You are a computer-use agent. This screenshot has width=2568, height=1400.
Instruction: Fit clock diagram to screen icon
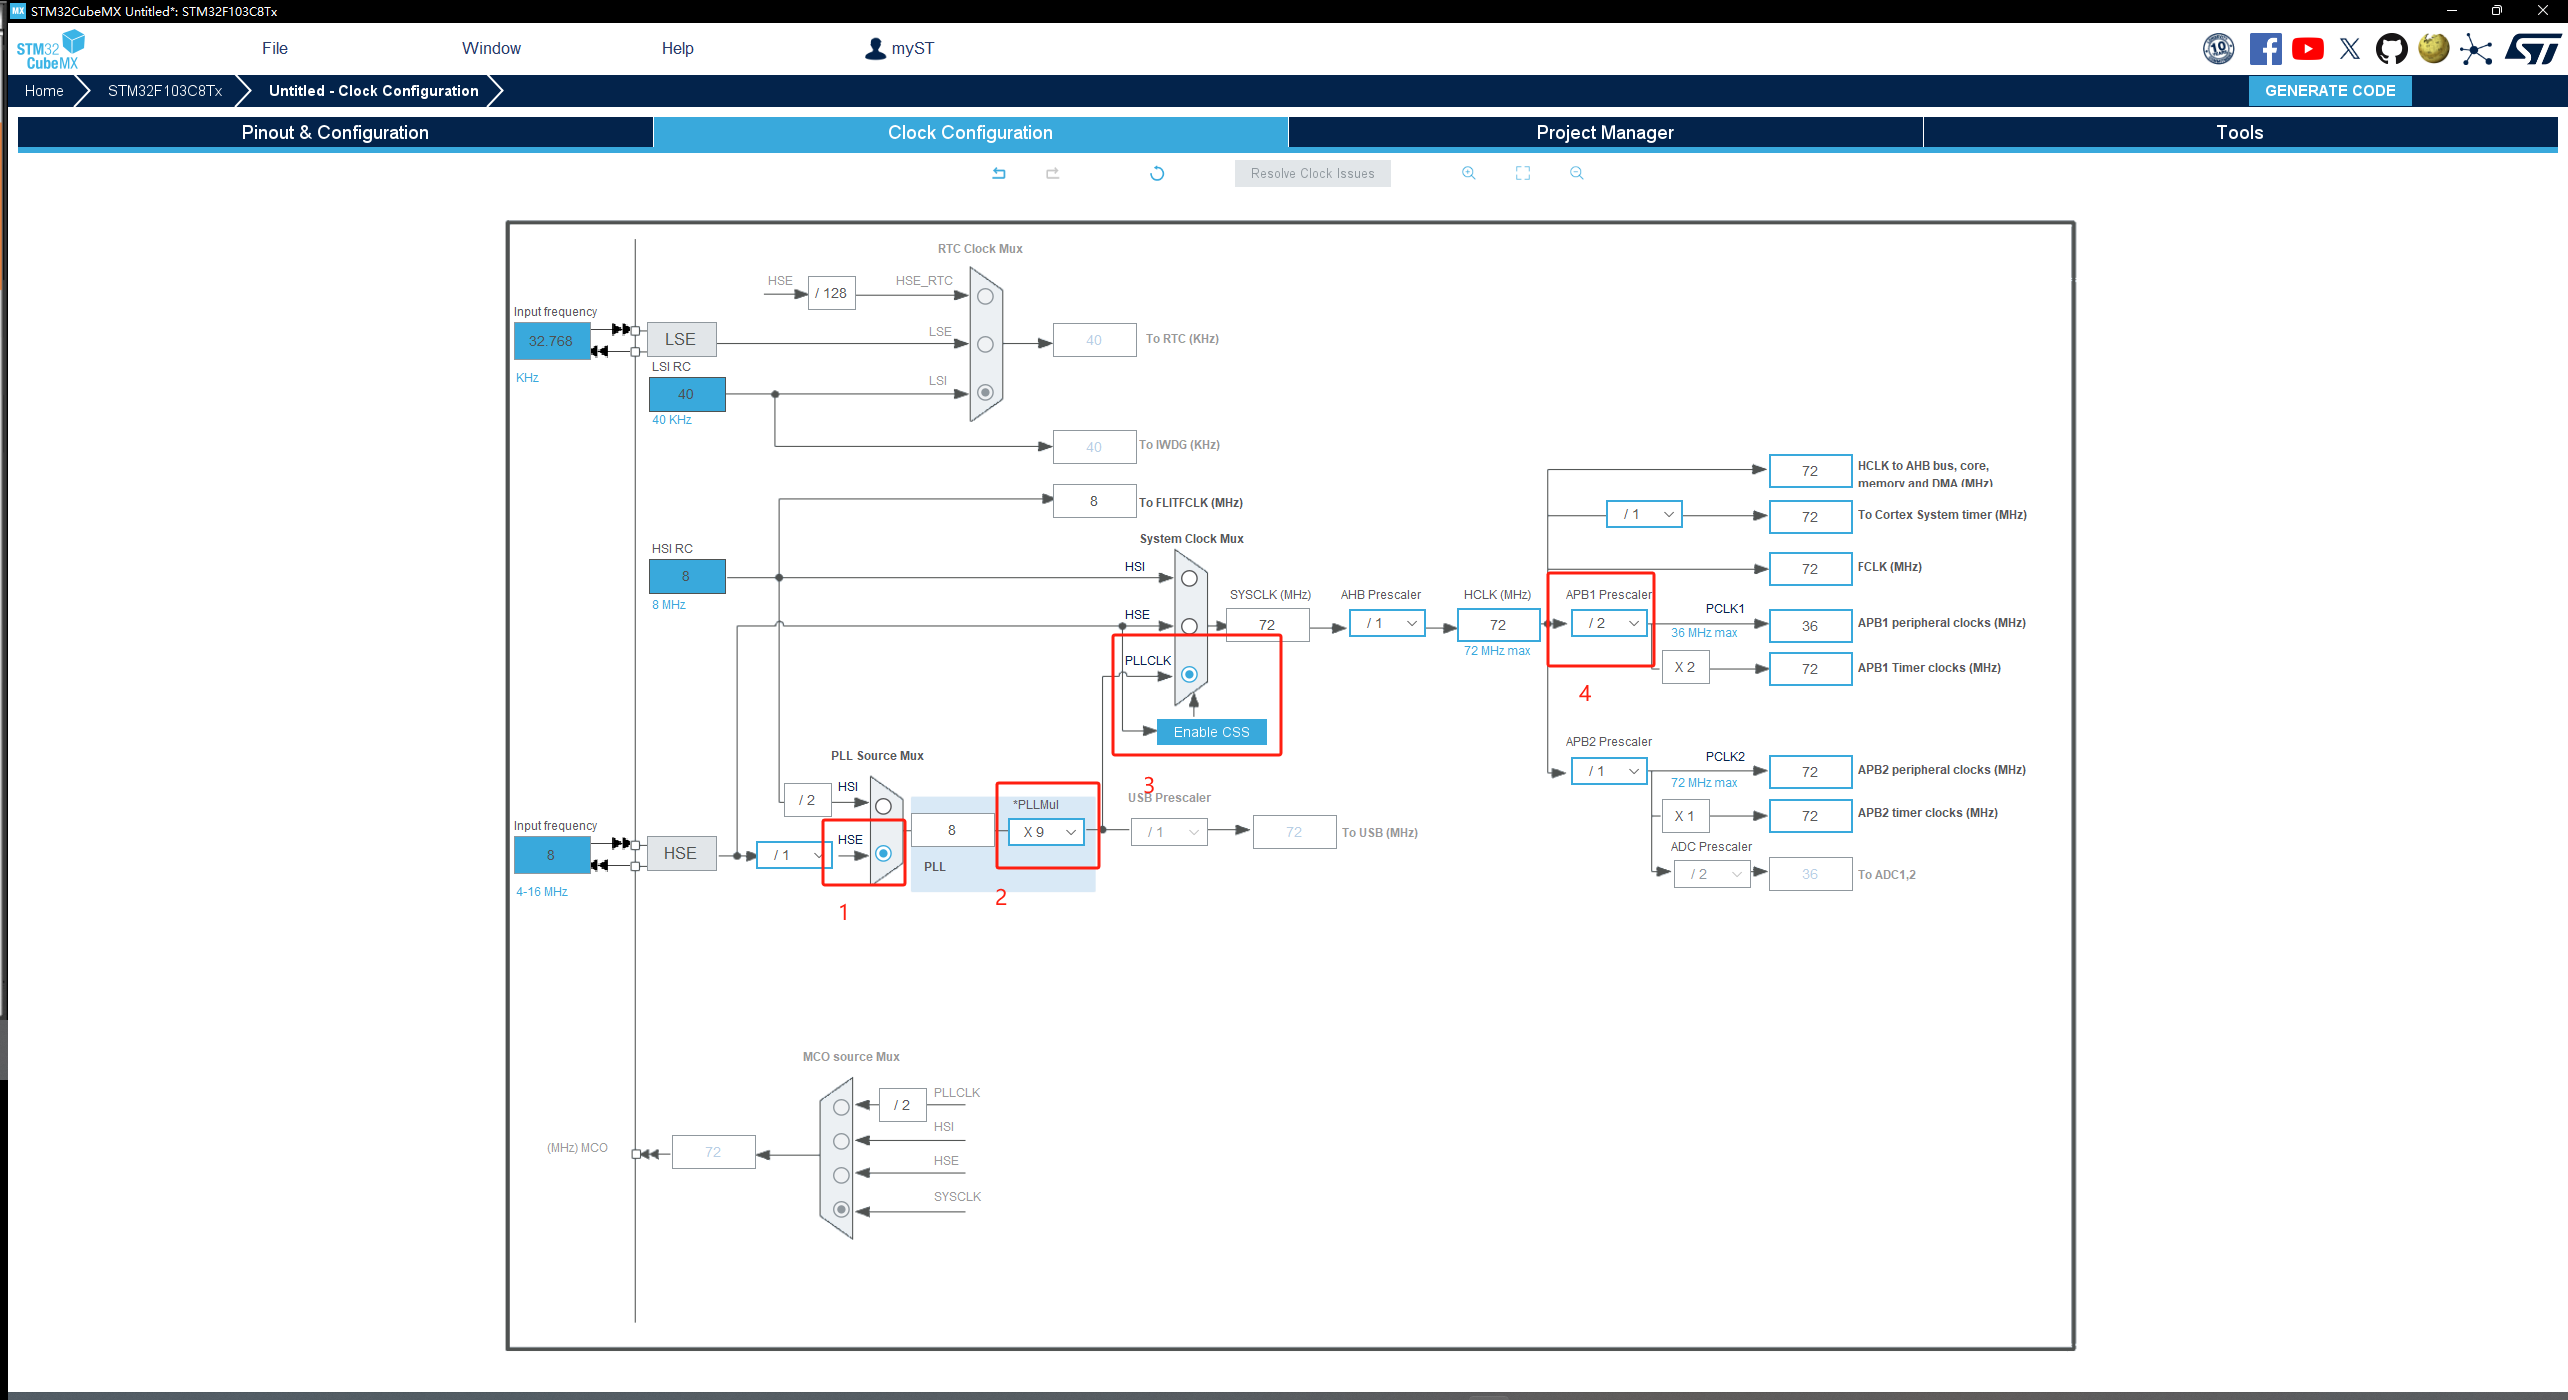(x=1522, y=173)
